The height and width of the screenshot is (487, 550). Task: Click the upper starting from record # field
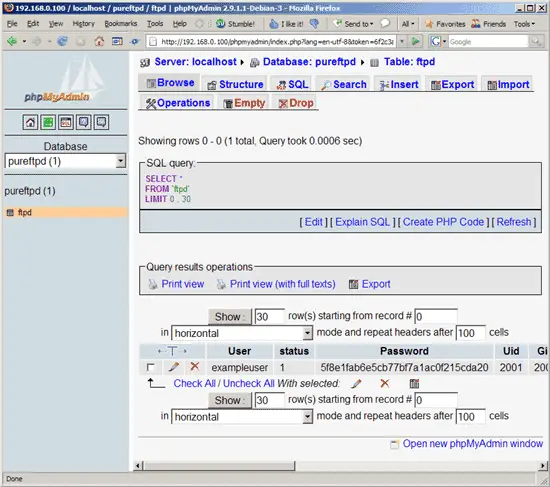click(436, 316)
